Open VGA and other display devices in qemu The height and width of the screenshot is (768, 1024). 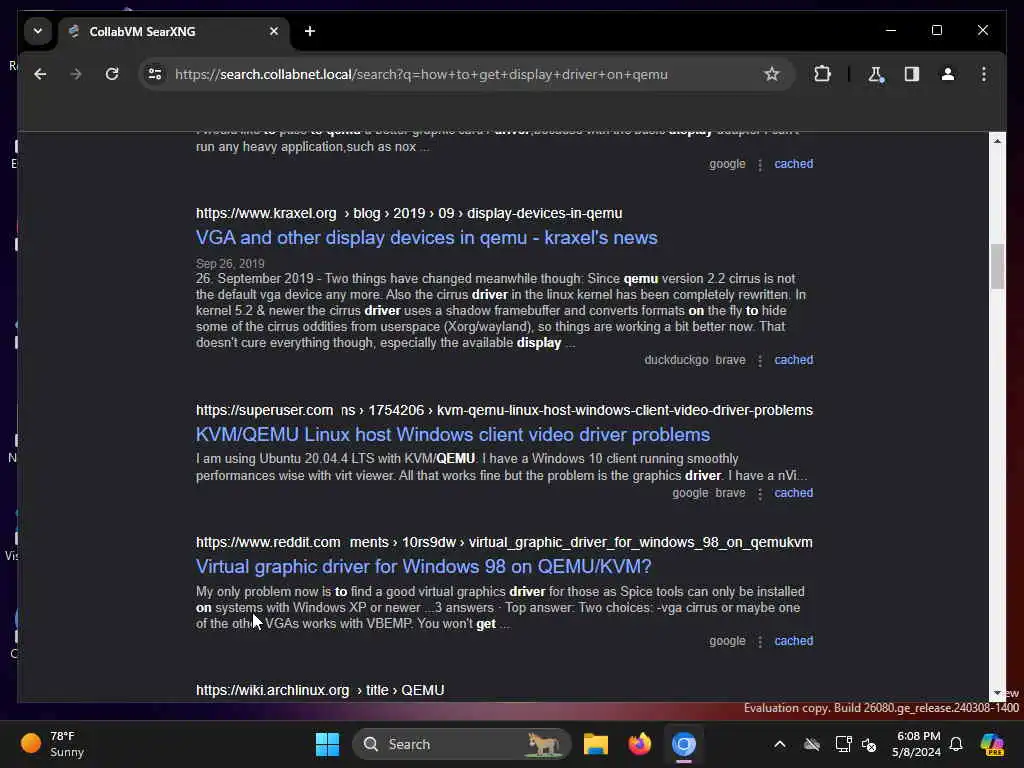coord(426,238)
